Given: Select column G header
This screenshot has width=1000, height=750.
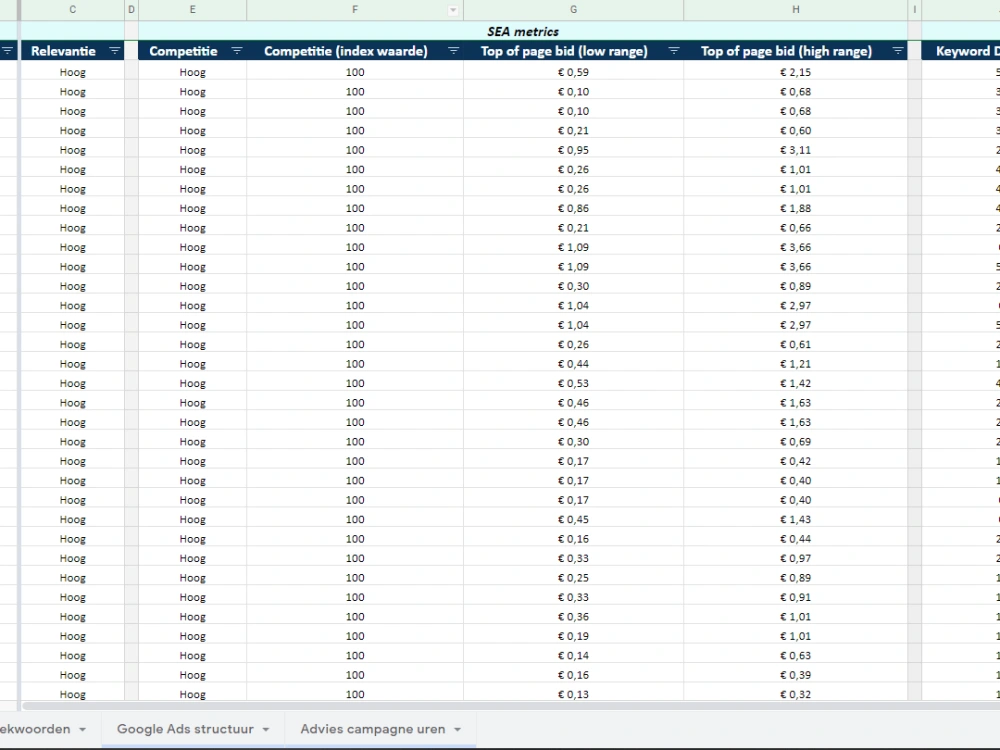Looking at the screenshot, I should (x=573, y=10).
